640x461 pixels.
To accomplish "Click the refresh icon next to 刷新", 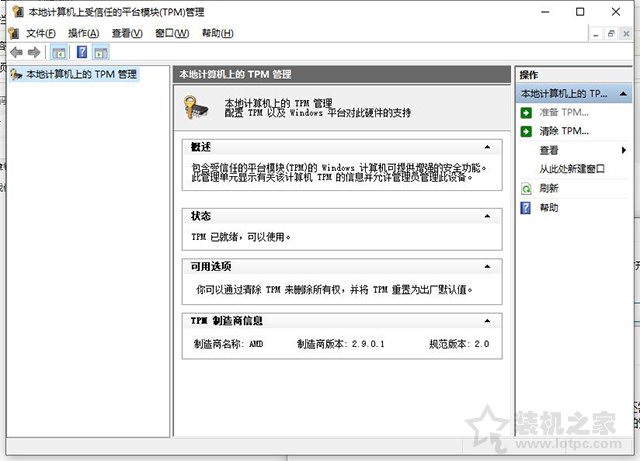I will (526, 188).
